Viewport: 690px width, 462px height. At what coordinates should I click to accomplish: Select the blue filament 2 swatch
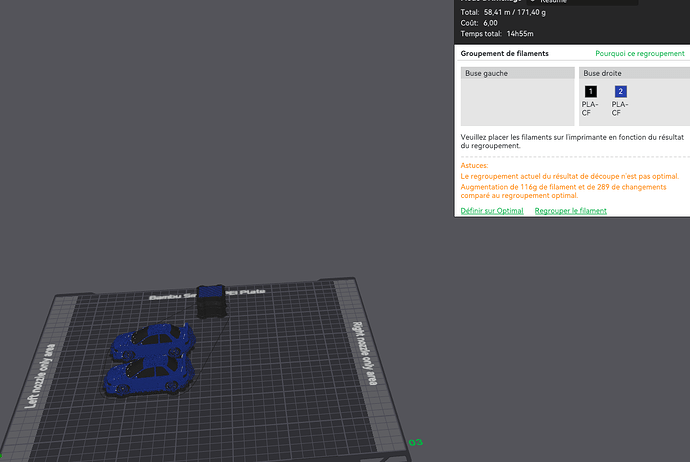tap(620, 92)
